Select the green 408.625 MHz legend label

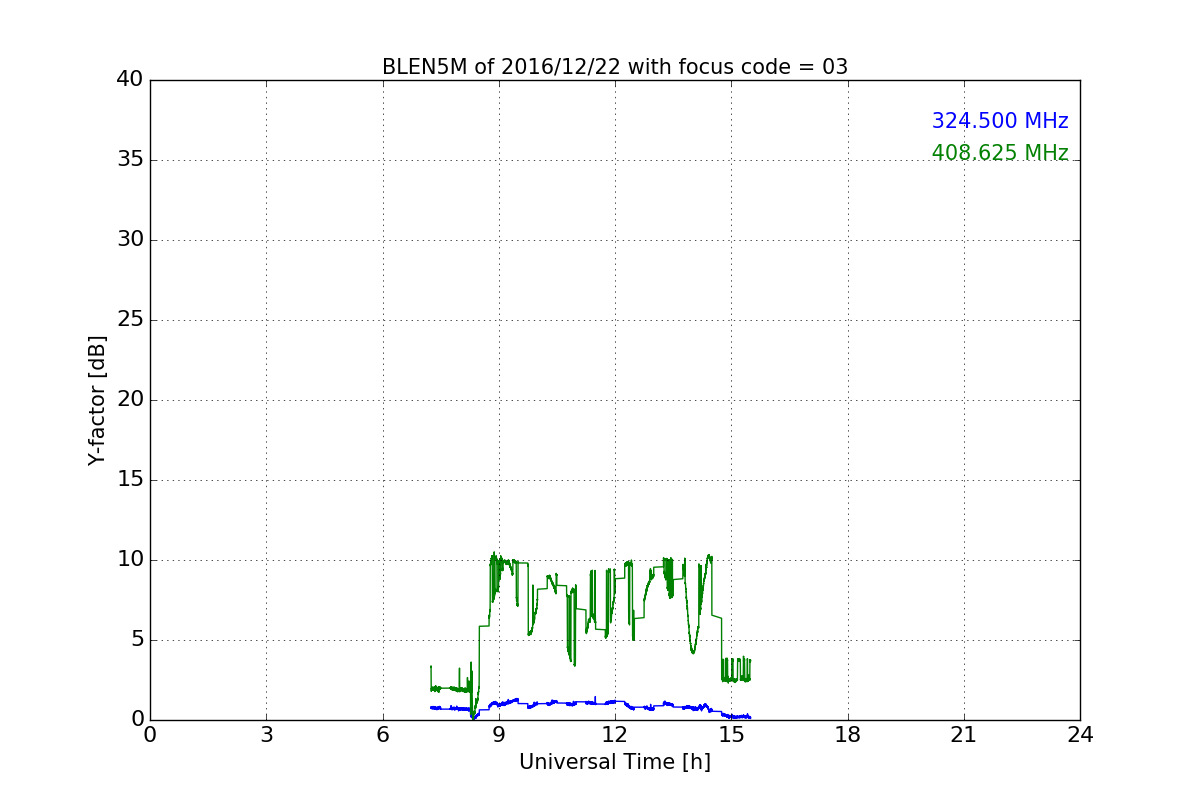click(1000, 153)
